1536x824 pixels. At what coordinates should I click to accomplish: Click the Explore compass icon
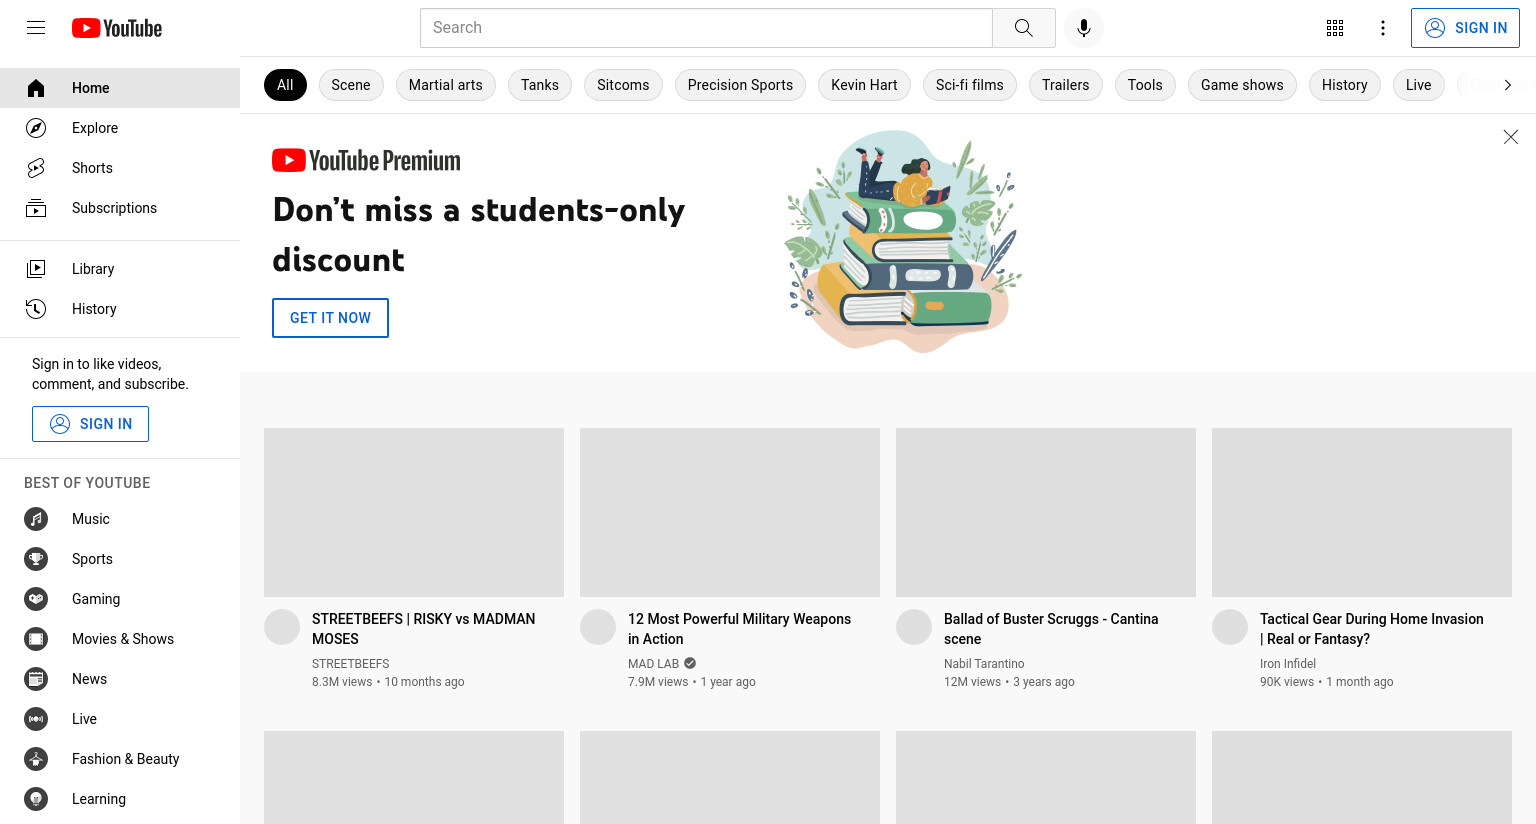click(x=36, y=128)
